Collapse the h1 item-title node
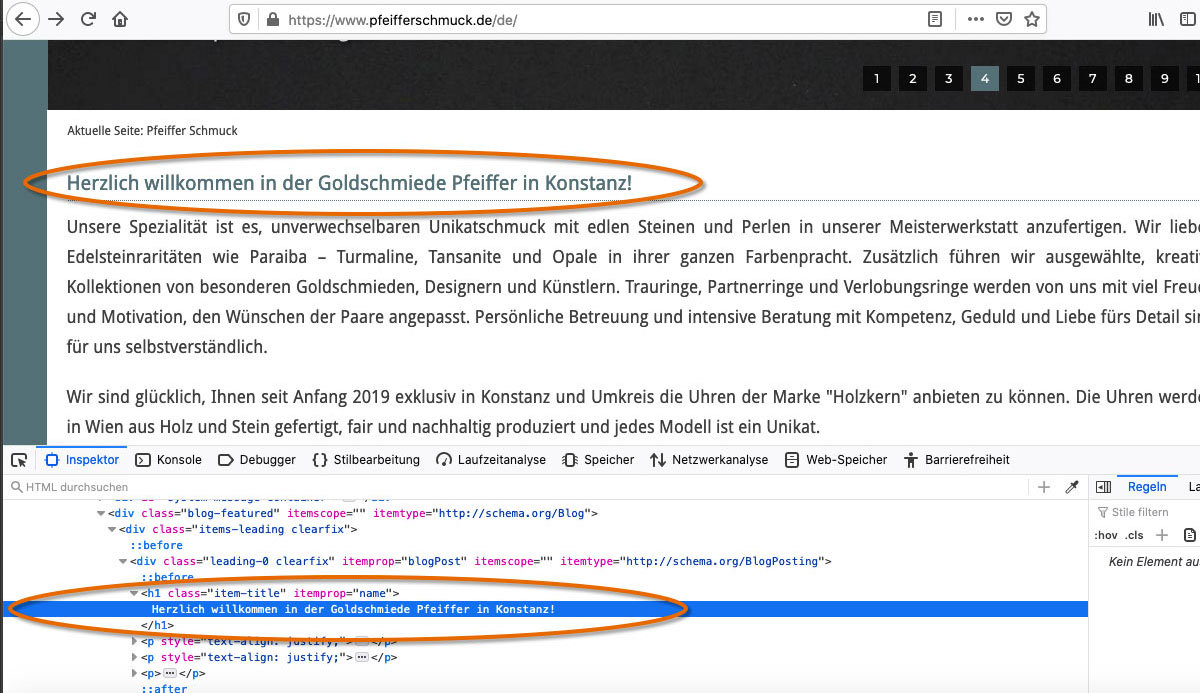The image size is (1200, 693). pyautogui.click(x=134, y=593)
